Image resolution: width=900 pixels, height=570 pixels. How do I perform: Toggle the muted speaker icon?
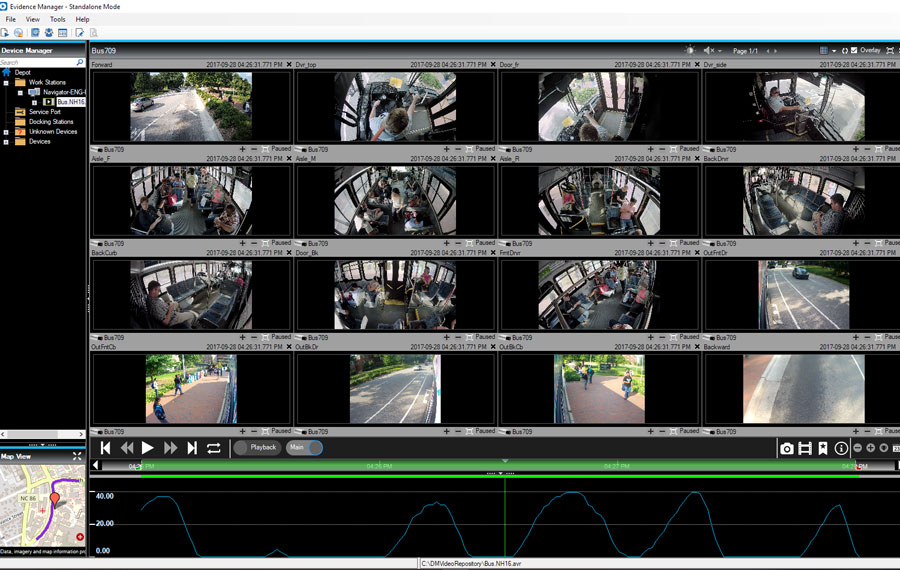tap(709, 51)
